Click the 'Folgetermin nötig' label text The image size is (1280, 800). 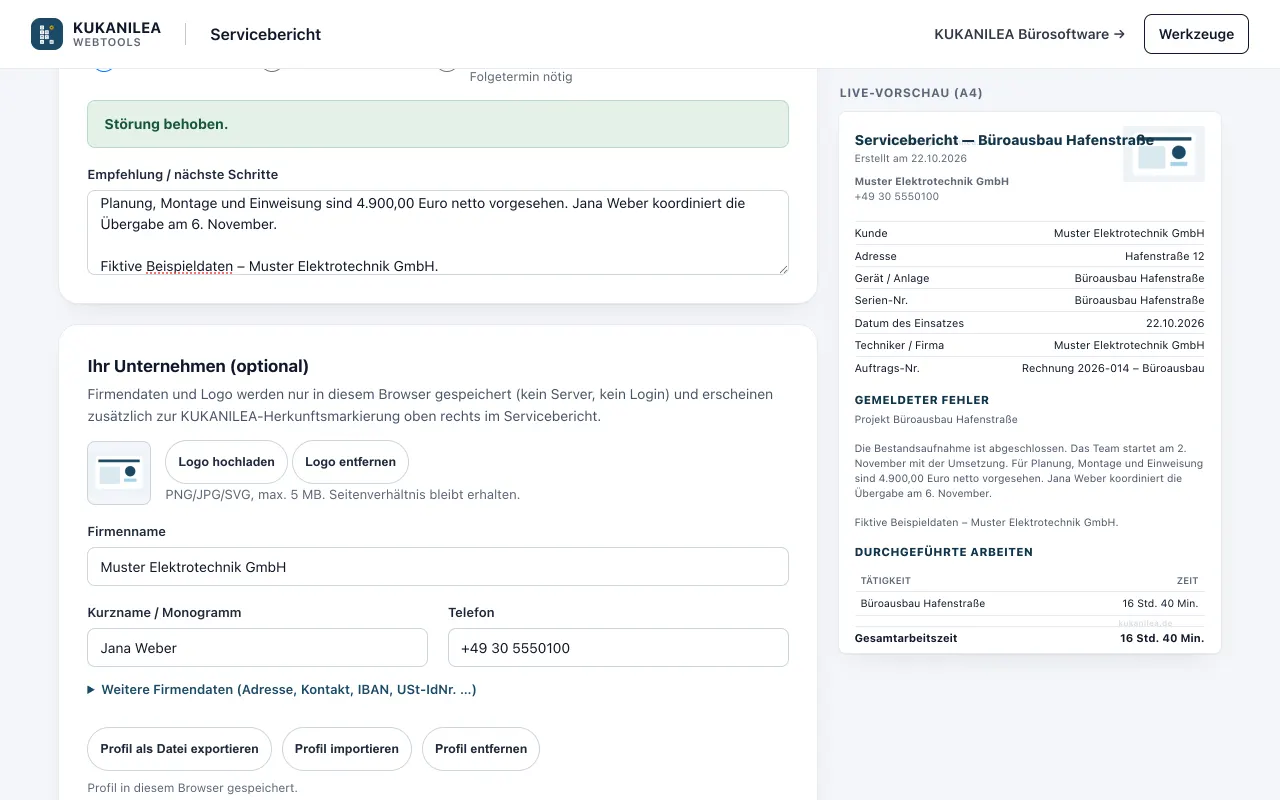(521, 77)
